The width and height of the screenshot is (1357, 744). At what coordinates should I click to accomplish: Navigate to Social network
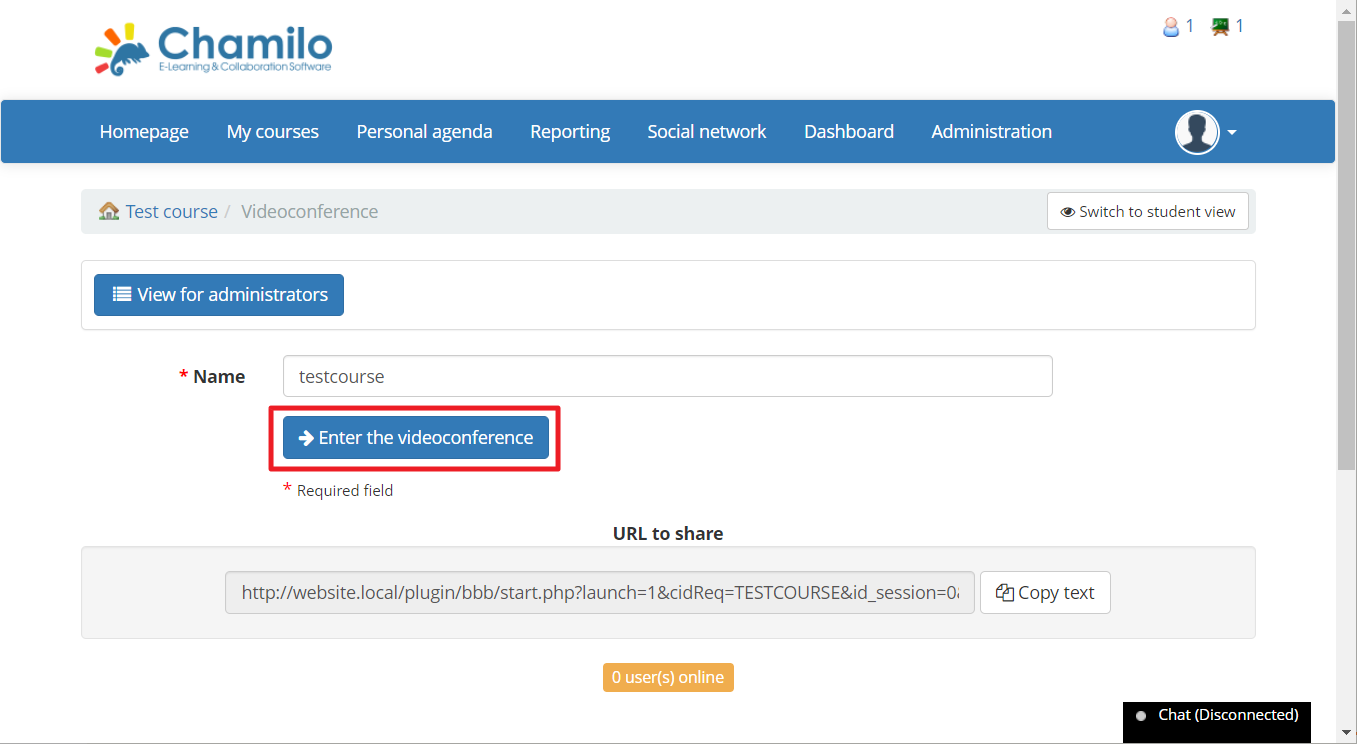click(706, 132)
